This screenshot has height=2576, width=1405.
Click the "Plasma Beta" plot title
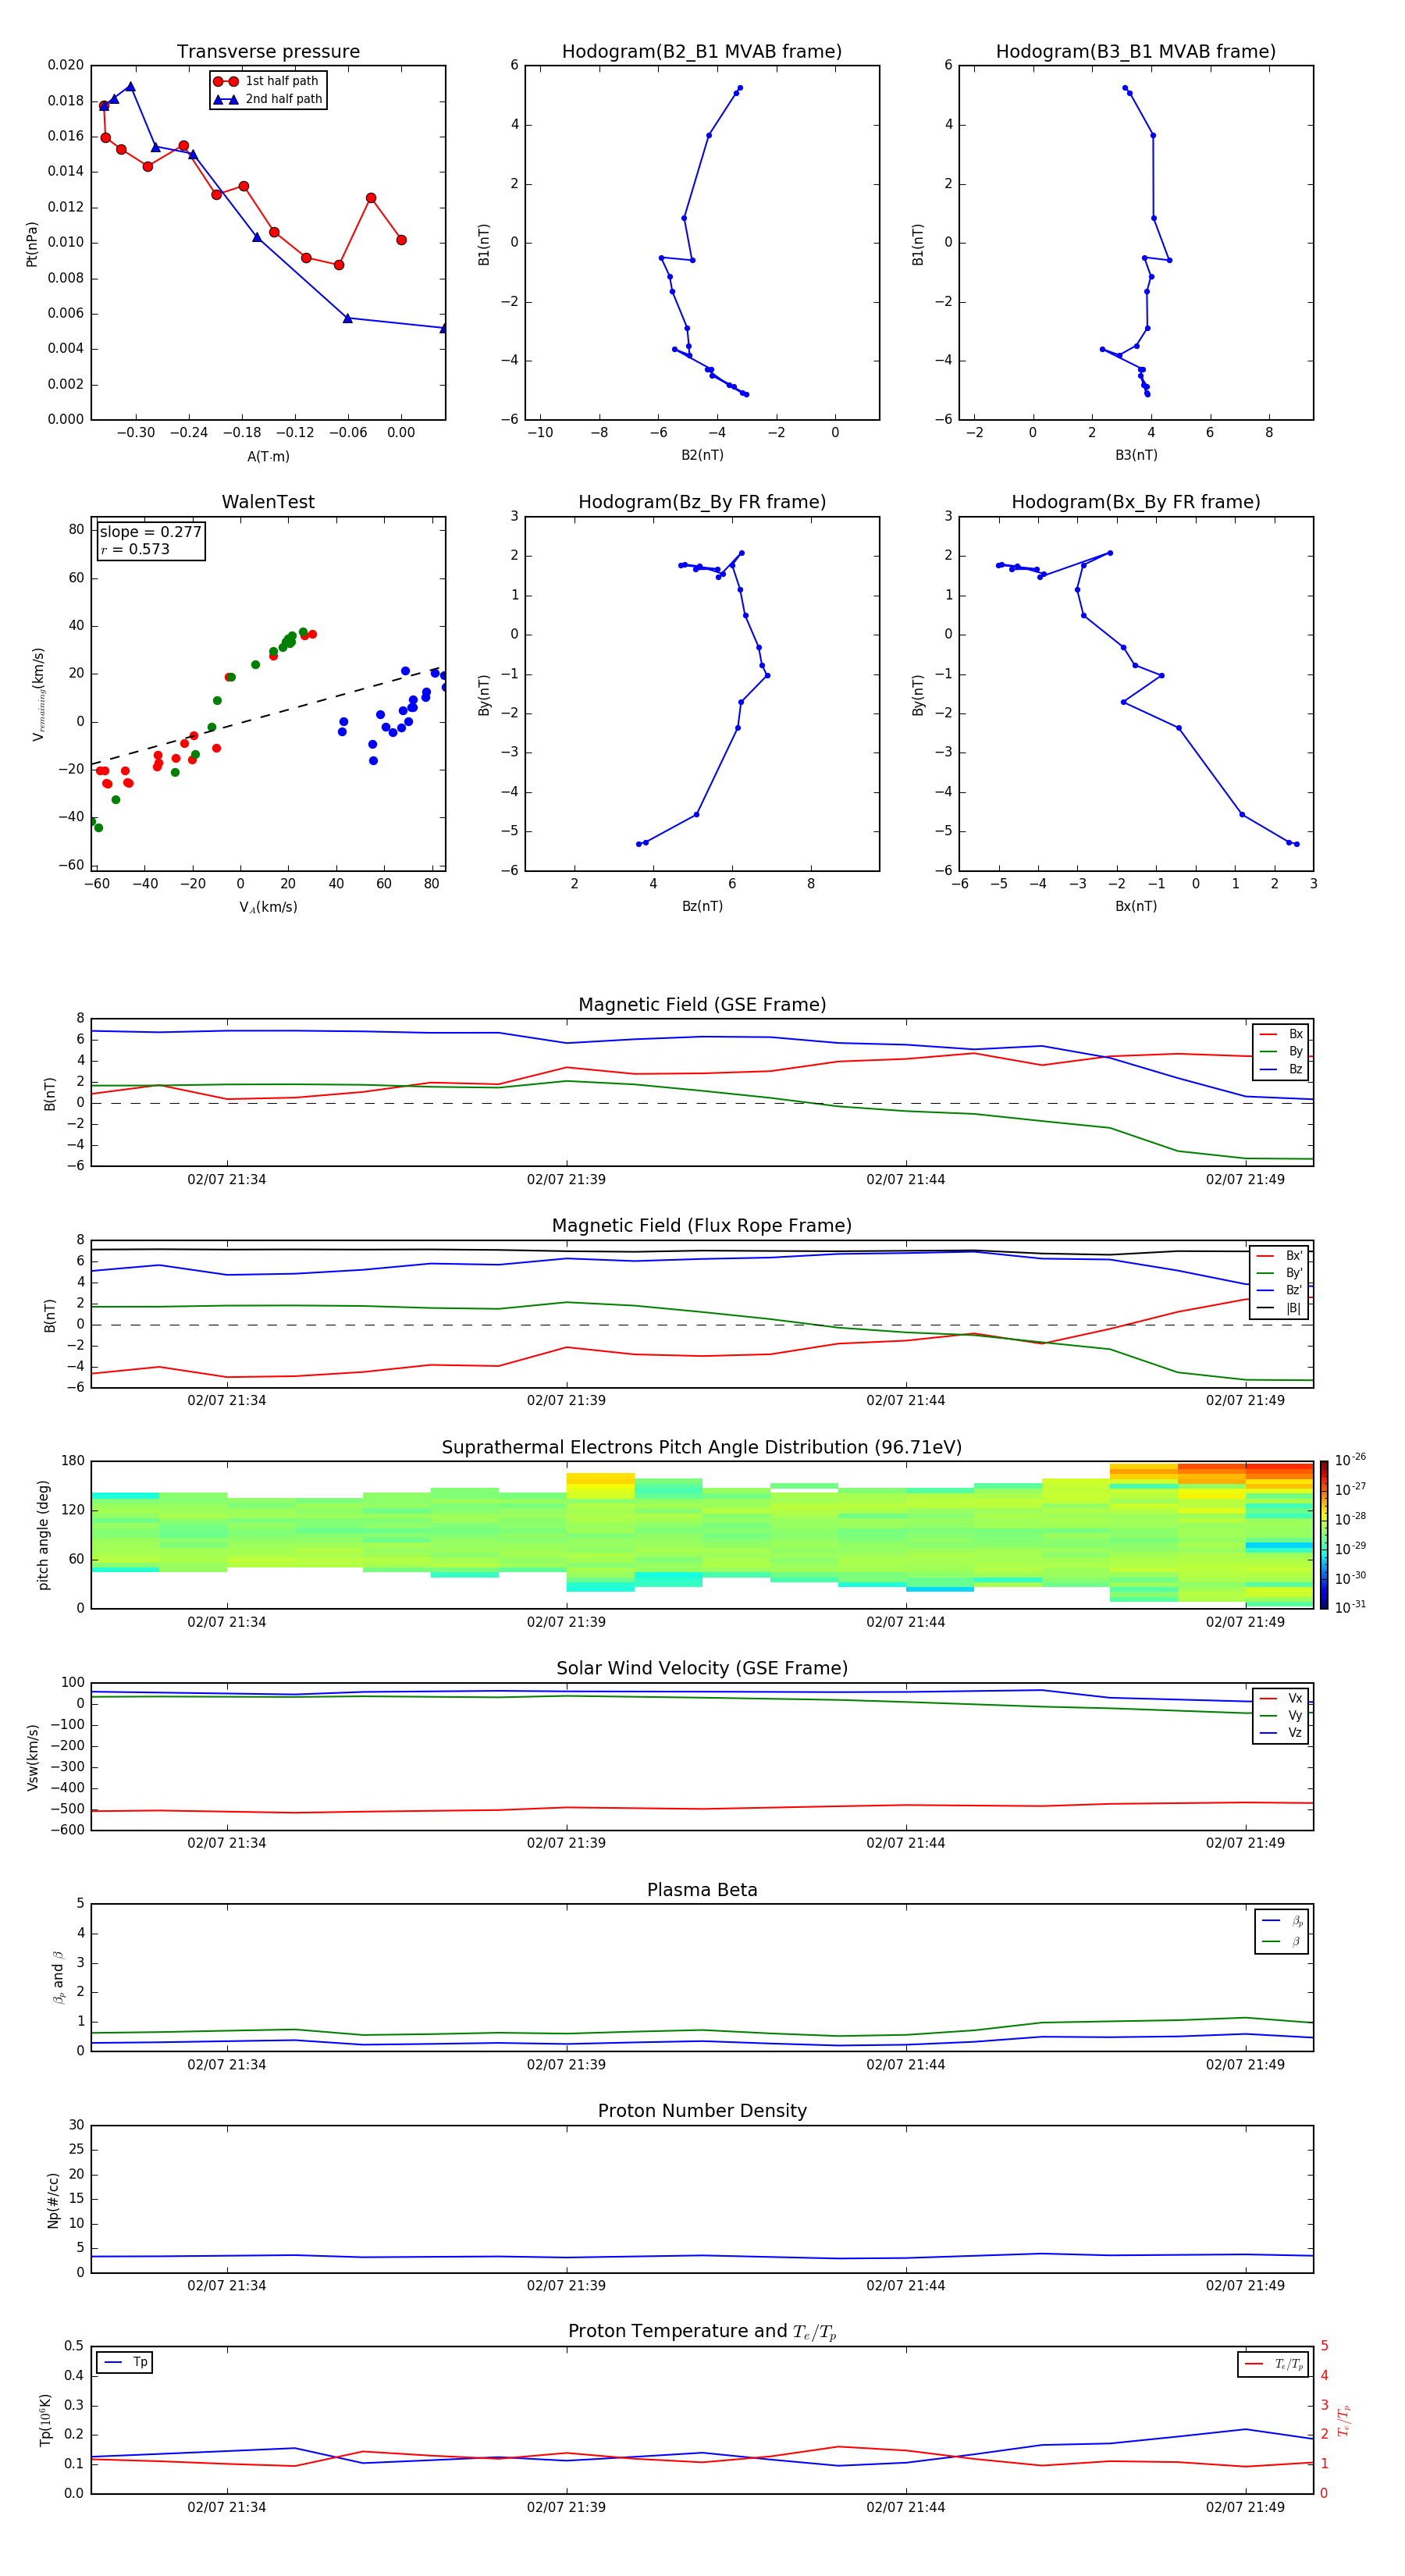(x=702, y=1890)
